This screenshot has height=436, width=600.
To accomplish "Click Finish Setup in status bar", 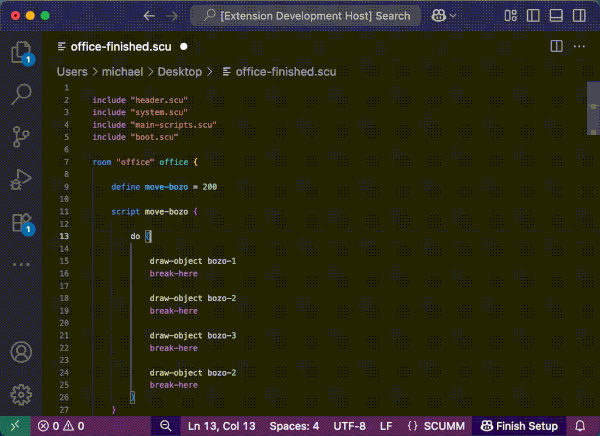I will click(519, 426).
